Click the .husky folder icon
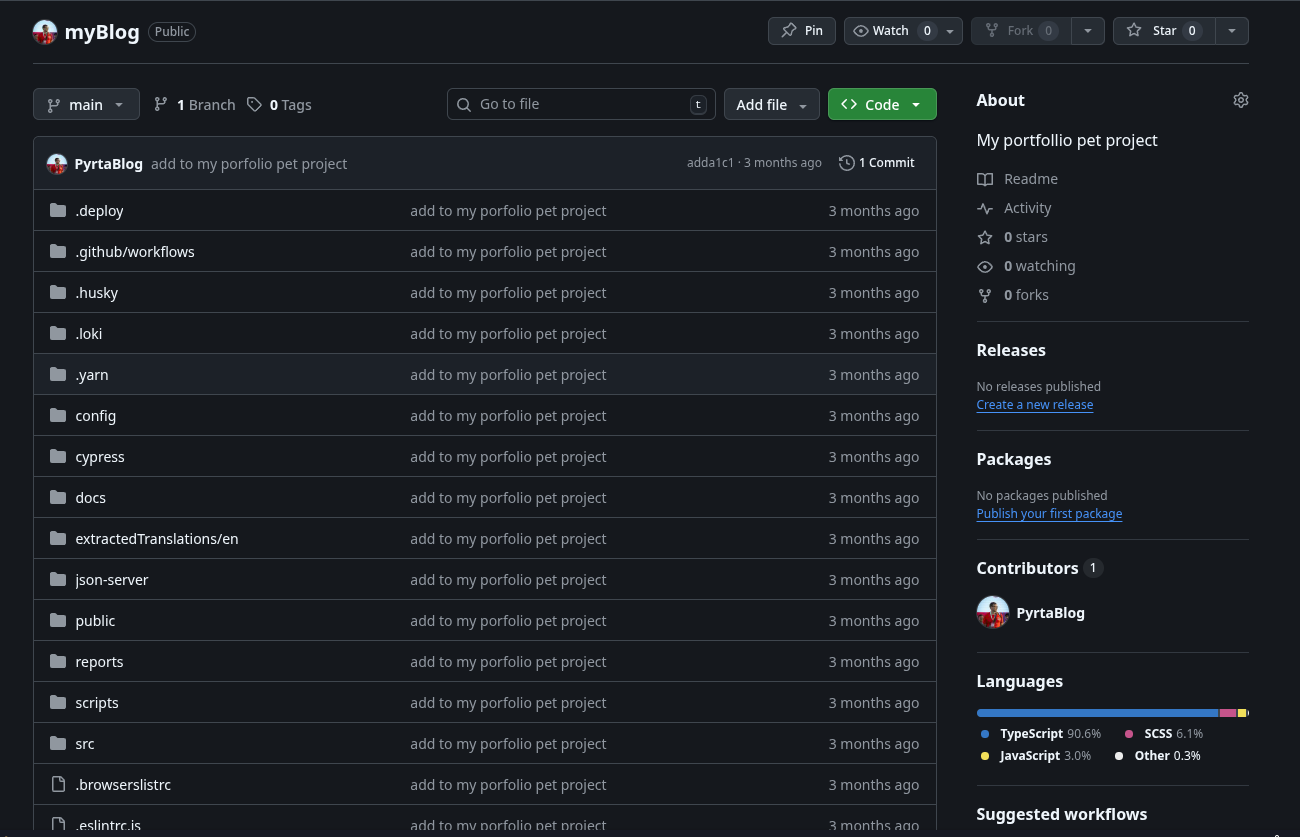Viewport: 1300px width, 837px height. click(58, 293)
